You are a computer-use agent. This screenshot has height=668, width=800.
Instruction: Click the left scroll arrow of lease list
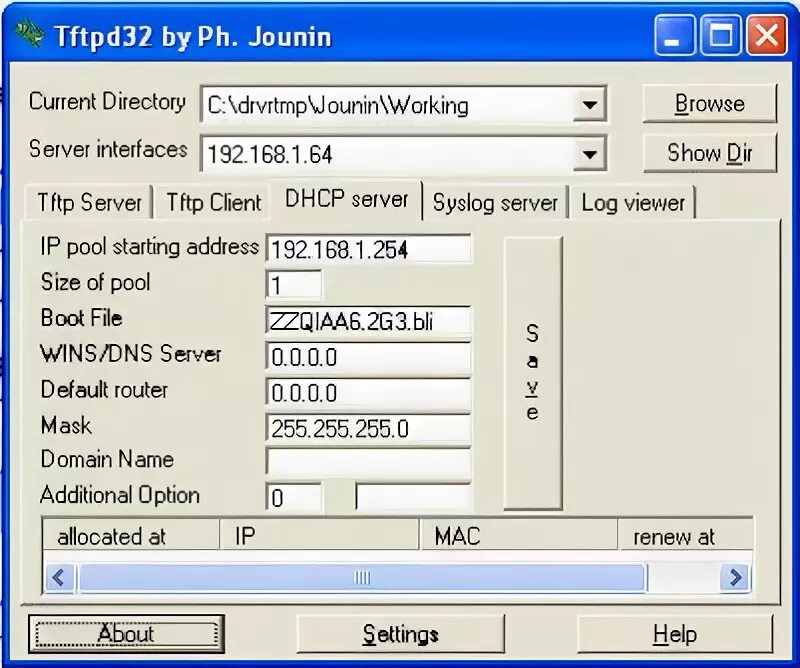pos(59,578)
